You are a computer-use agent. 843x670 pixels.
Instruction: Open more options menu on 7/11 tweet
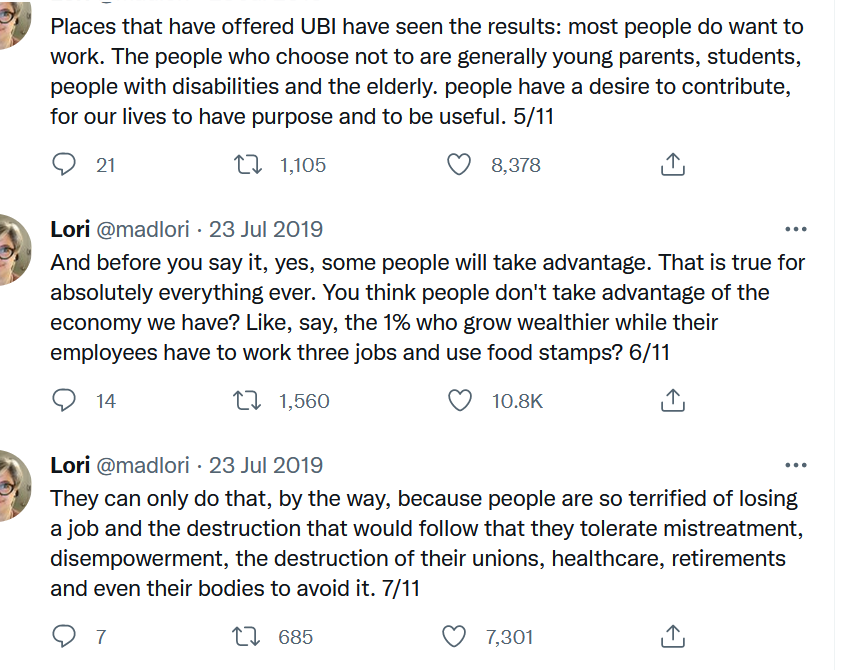click(796, 465)
